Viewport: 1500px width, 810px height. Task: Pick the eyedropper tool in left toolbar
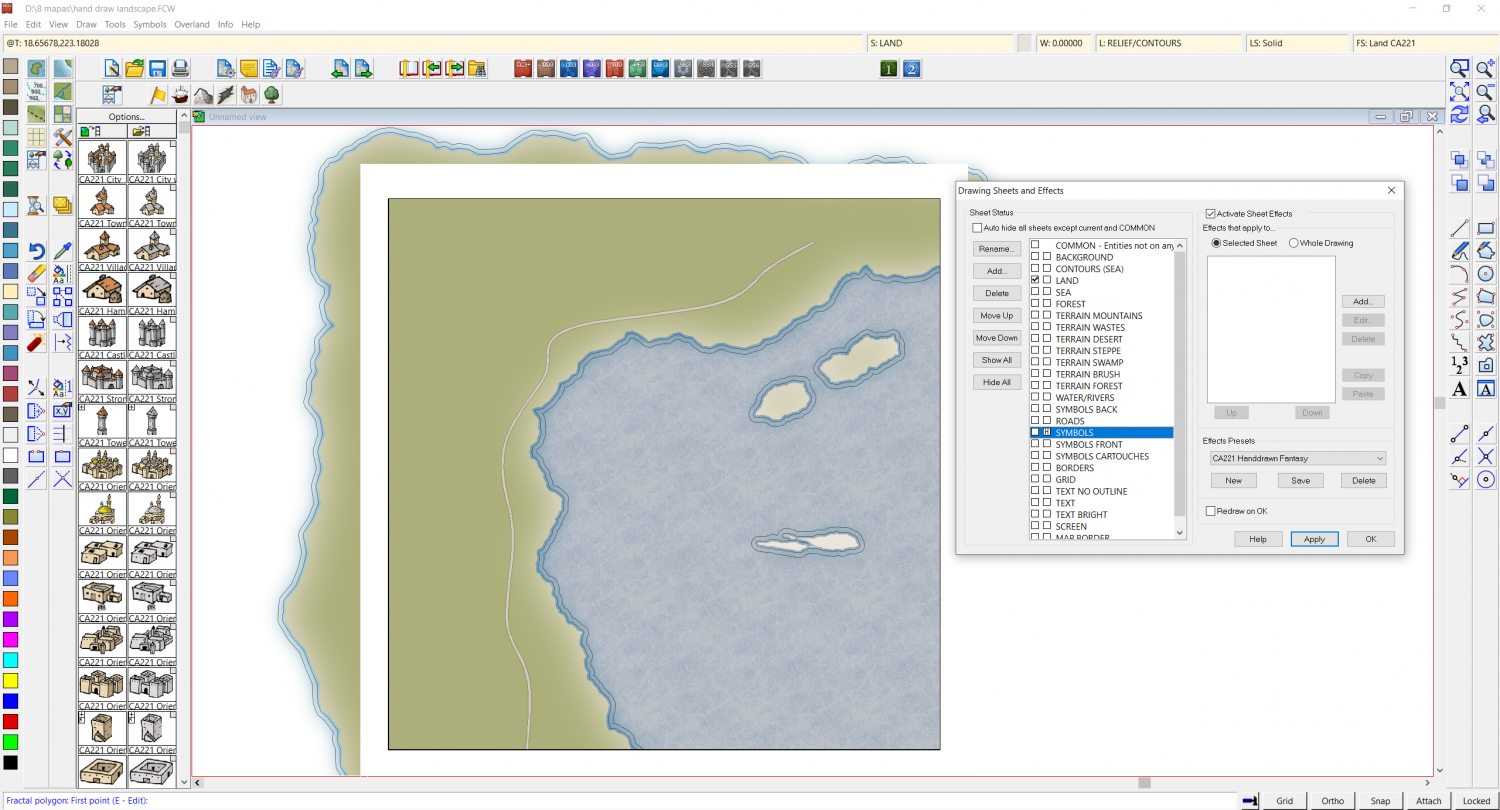62,251
